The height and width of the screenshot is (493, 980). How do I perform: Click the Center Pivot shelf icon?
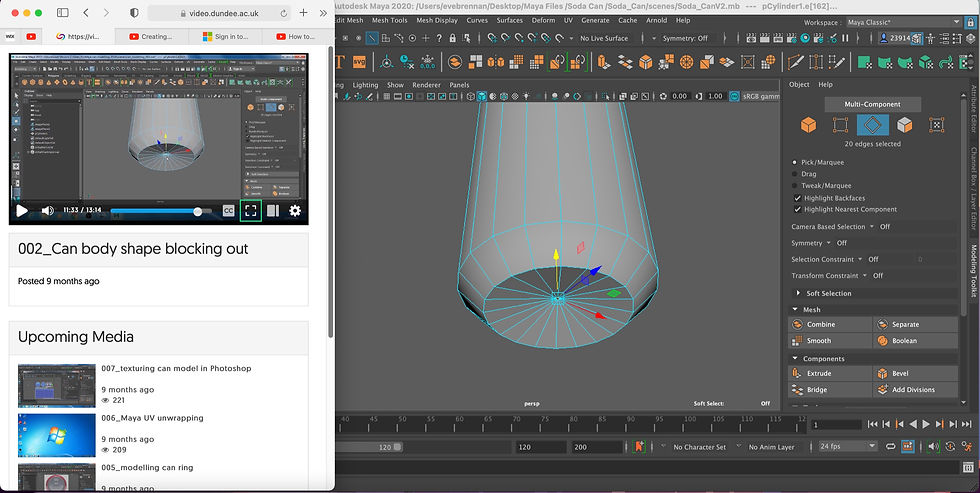(387, 62)
